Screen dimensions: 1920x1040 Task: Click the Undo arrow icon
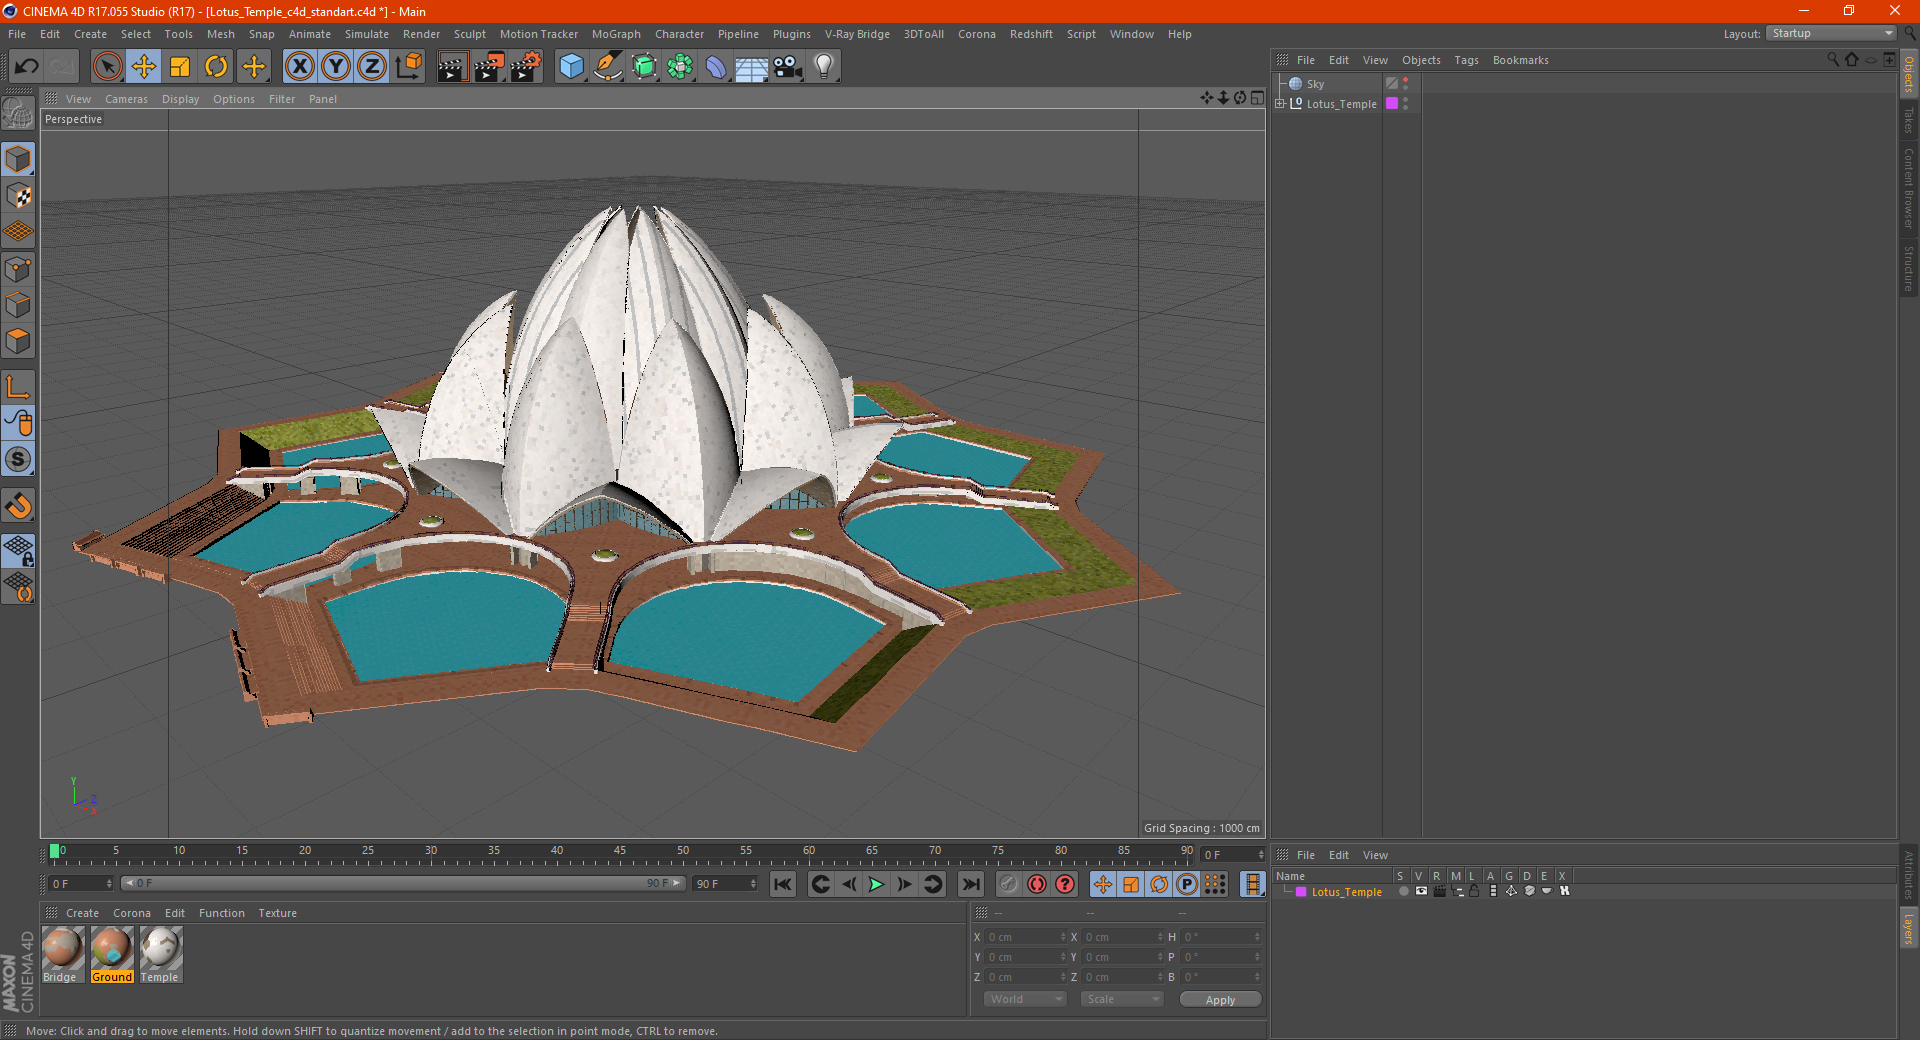click(x=27, y=67)
